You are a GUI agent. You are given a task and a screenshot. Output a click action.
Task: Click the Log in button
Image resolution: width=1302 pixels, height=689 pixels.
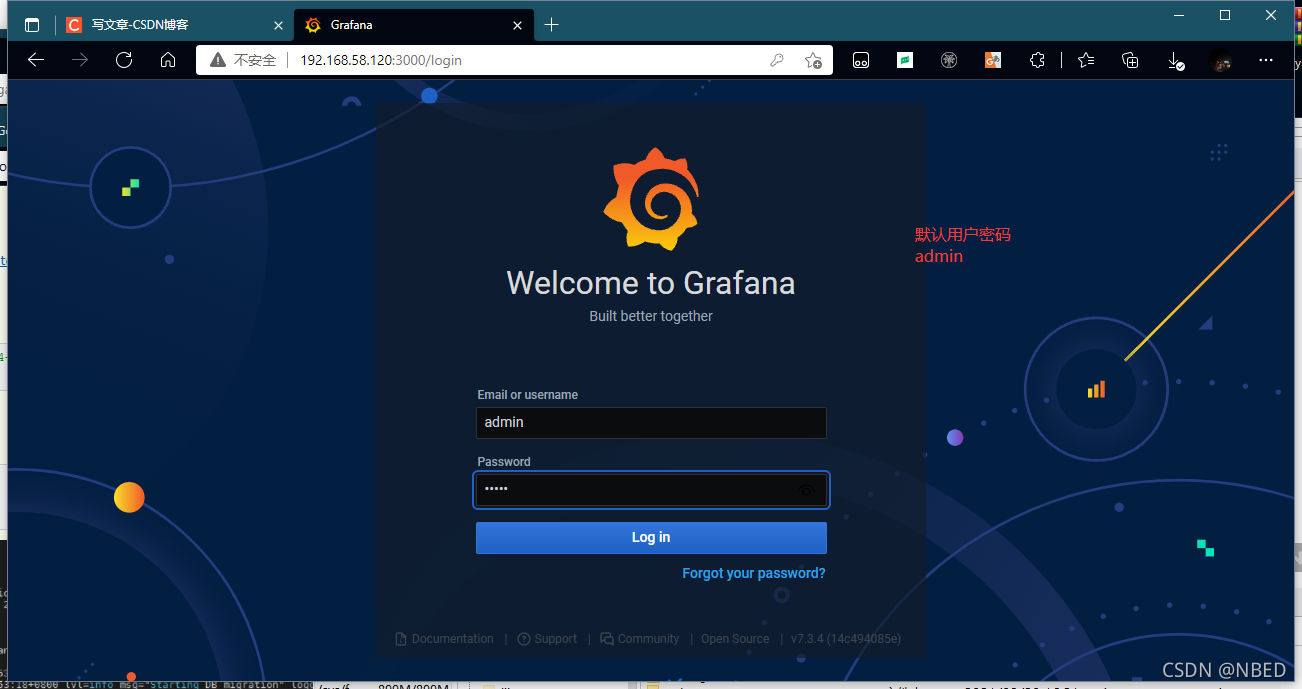pyautogui.click(x=651, y=537)
